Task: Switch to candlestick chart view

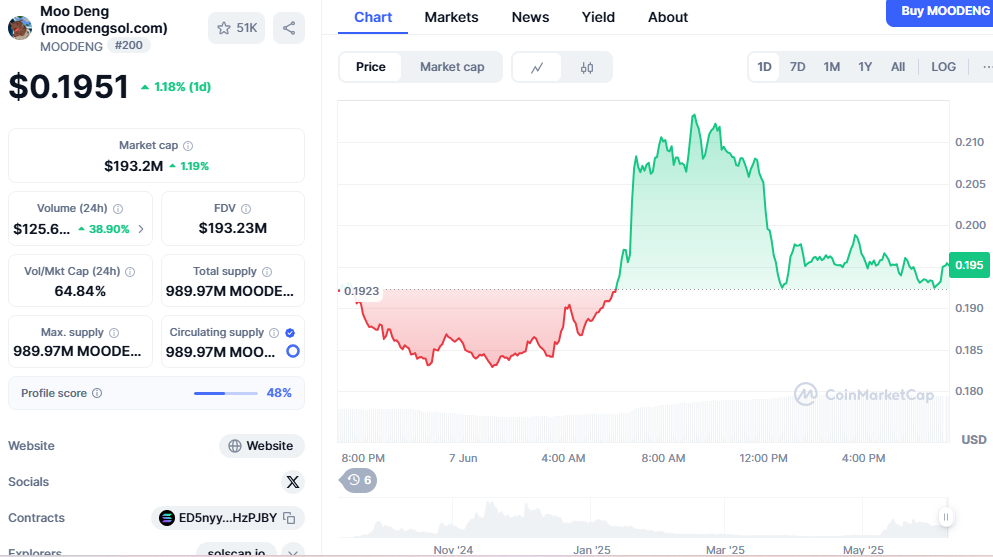Action: tap(587, 67)
